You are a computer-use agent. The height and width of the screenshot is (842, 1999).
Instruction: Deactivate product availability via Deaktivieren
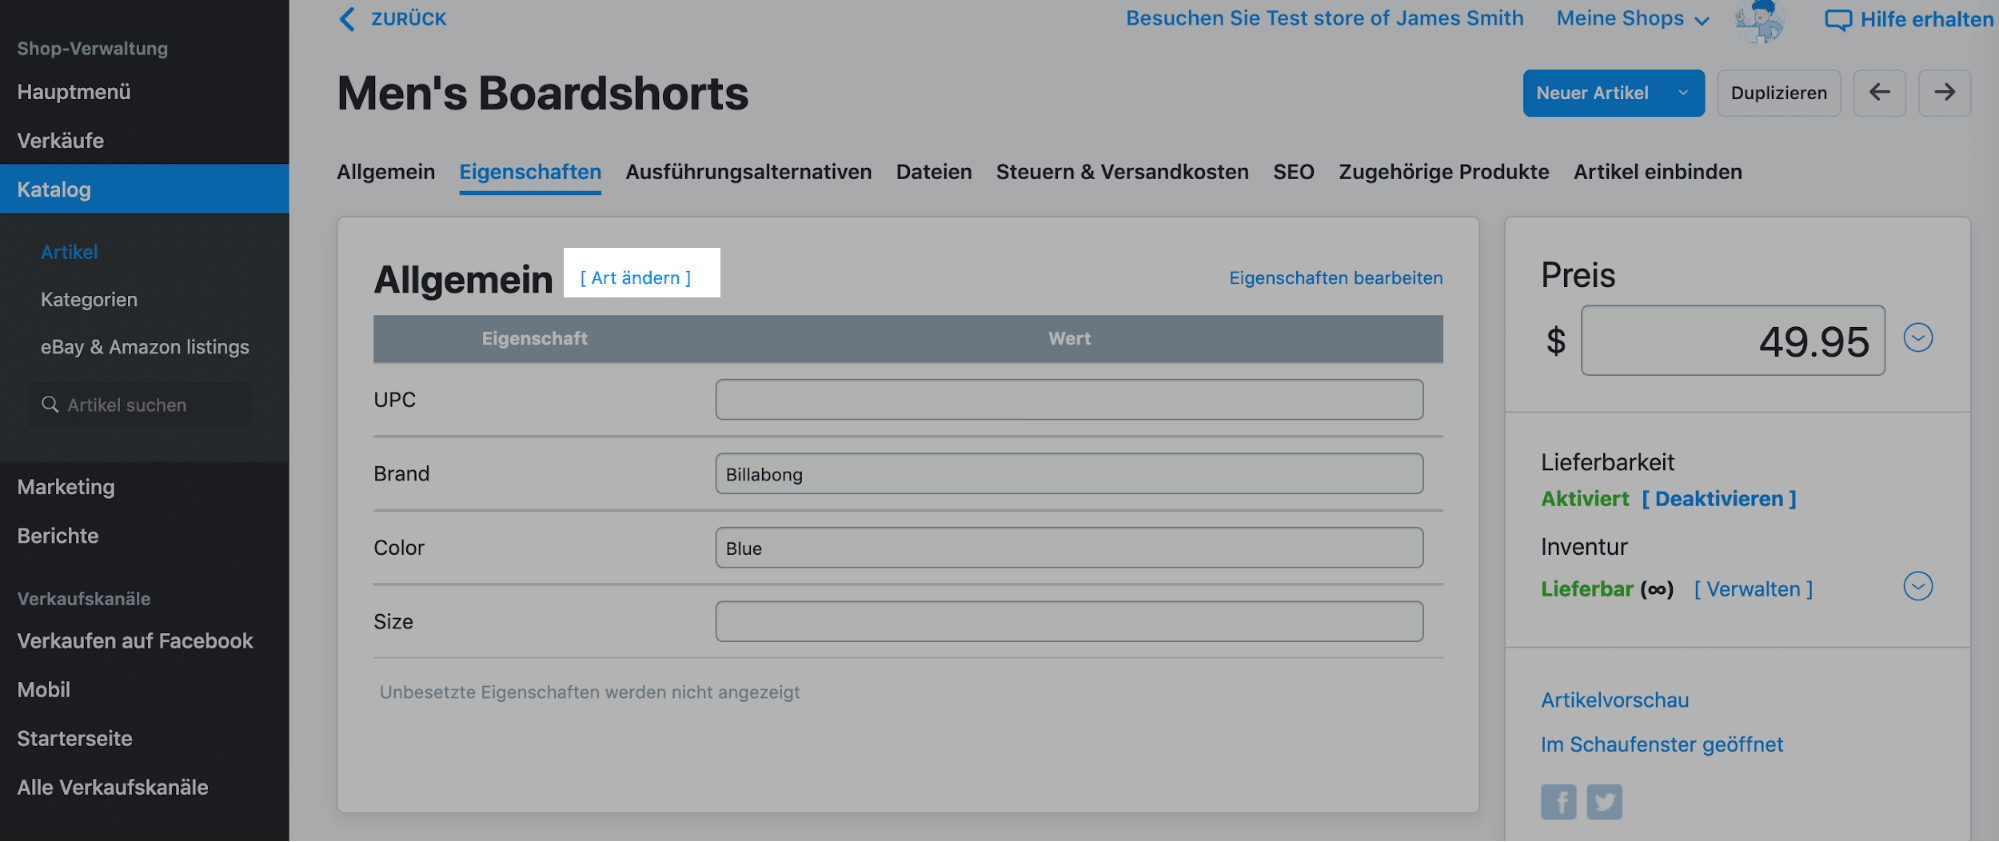click(1718, 499)
